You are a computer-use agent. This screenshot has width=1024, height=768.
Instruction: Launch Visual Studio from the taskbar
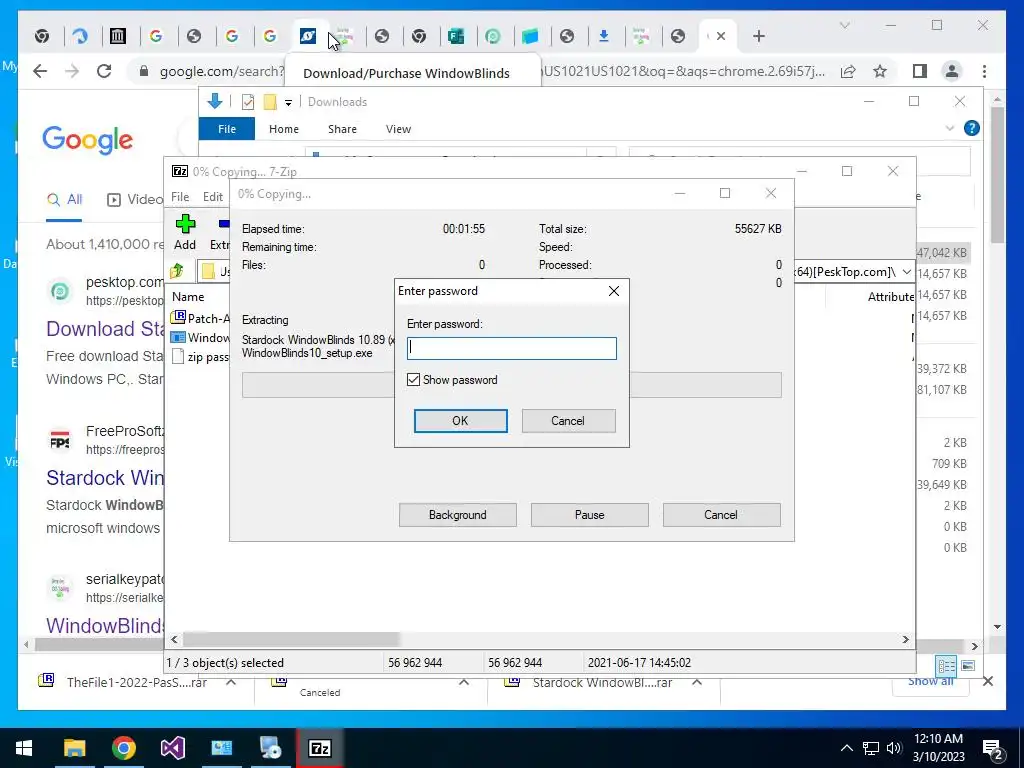(x=172, y=748)
